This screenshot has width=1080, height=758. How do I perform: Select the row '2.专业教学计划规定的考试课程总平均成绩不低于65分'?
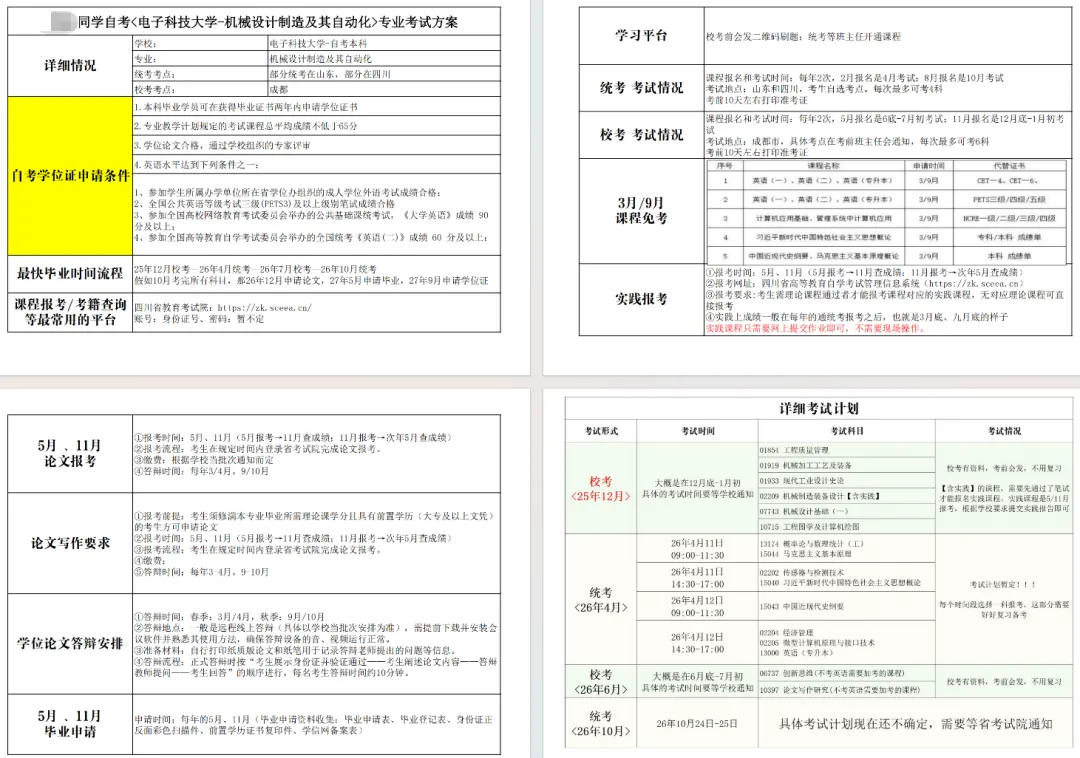316,126
